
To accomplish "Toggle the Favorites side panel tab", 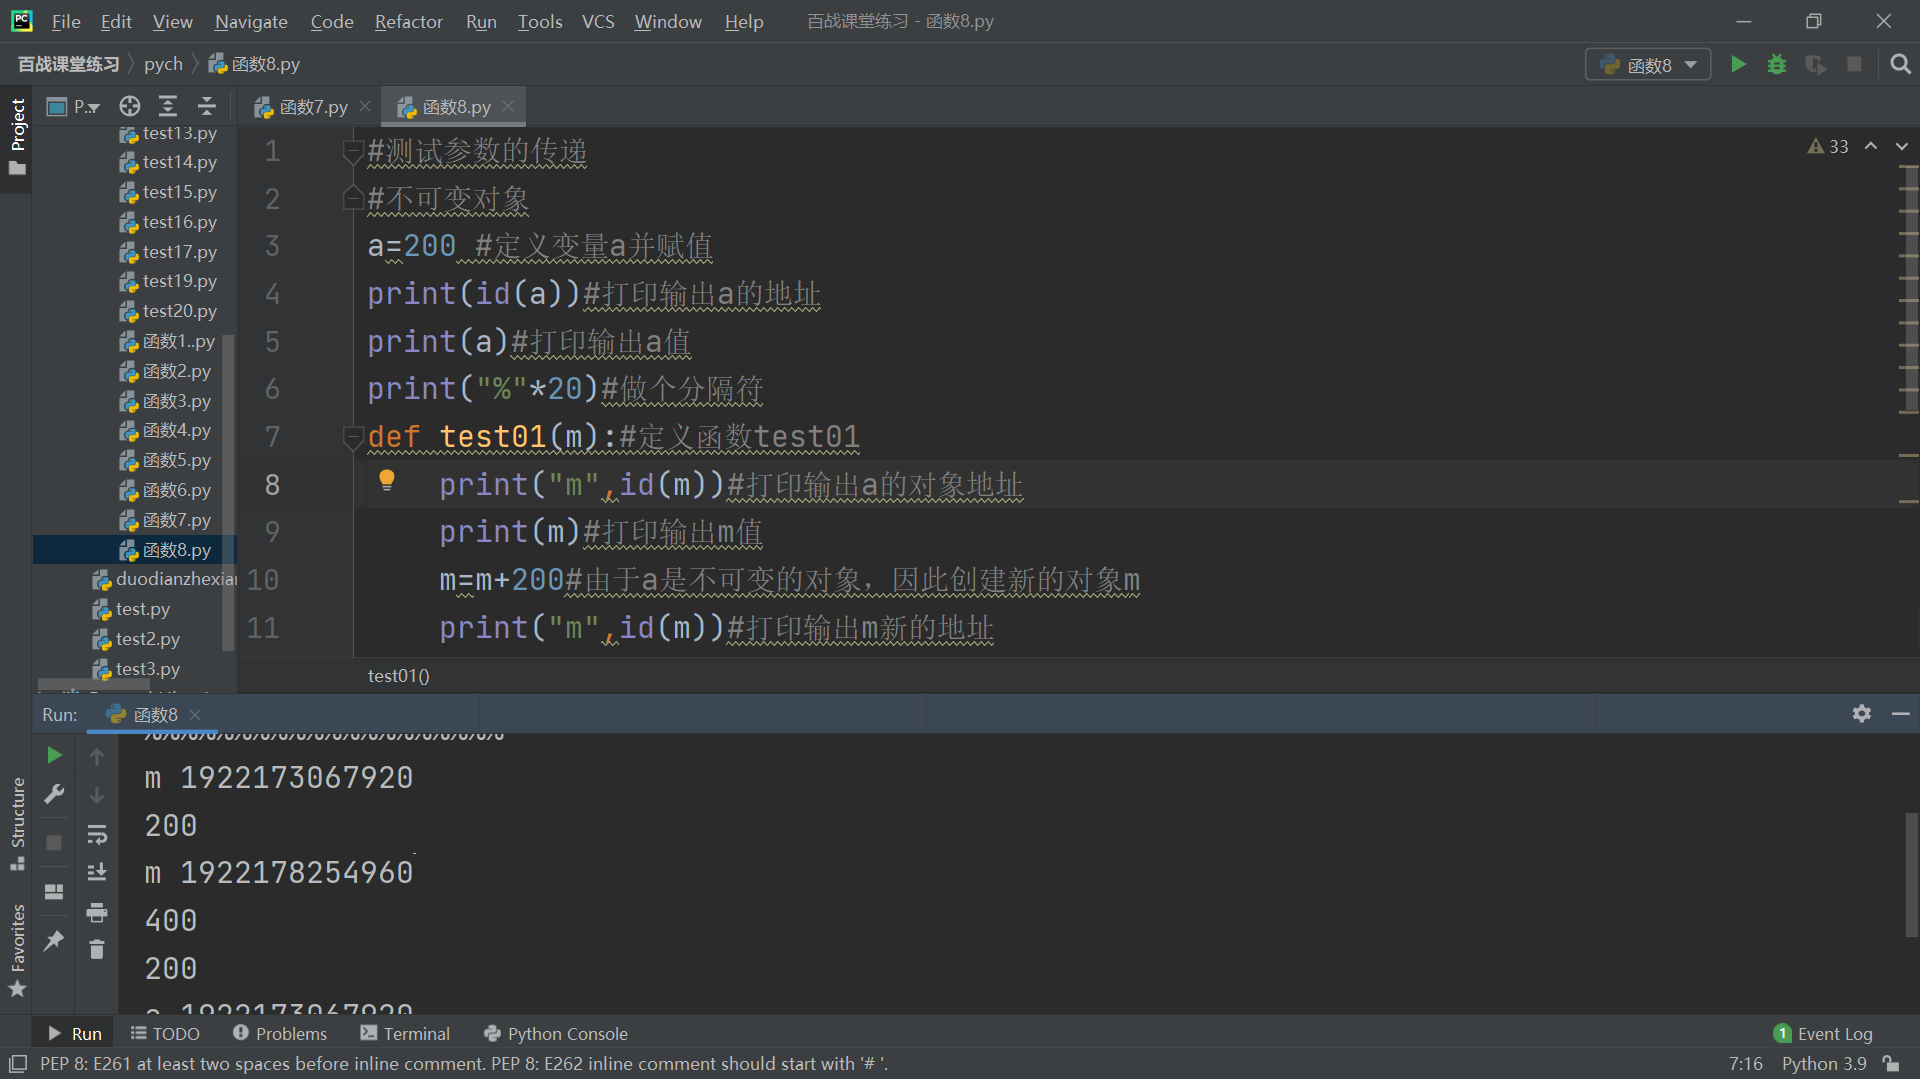I will (x=17, y=950).
